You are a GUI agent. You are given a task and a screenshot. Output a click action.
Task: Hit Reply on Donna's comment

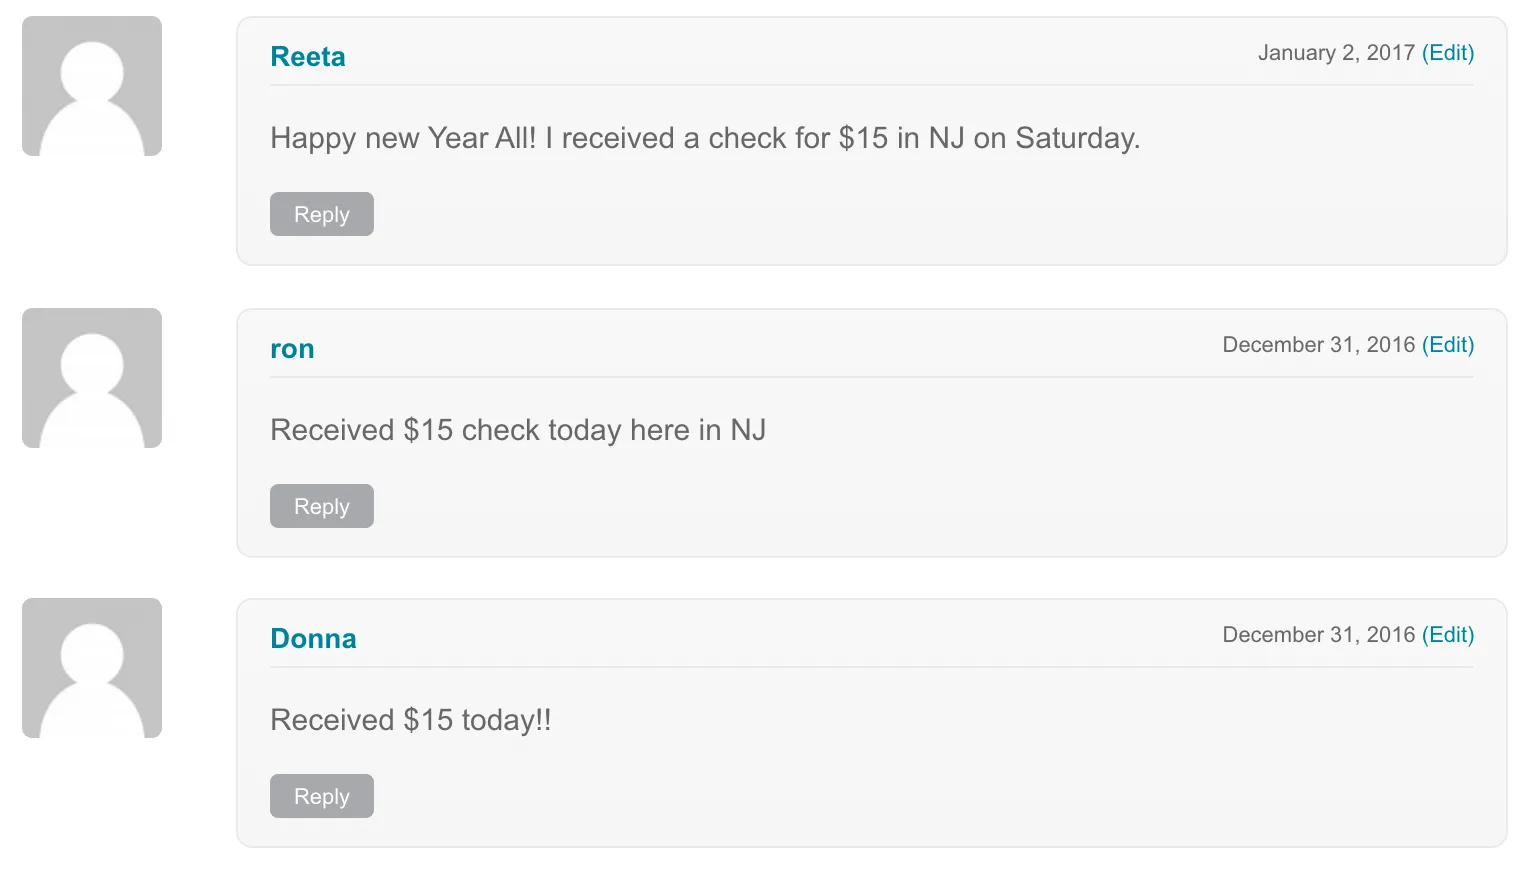322,797
